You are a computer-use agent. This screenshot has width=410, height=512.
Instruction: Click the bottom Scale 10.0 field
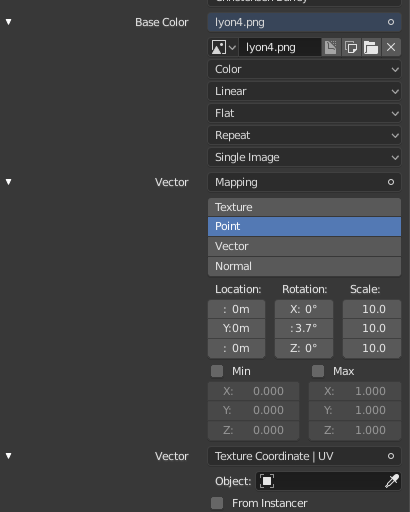372,348
